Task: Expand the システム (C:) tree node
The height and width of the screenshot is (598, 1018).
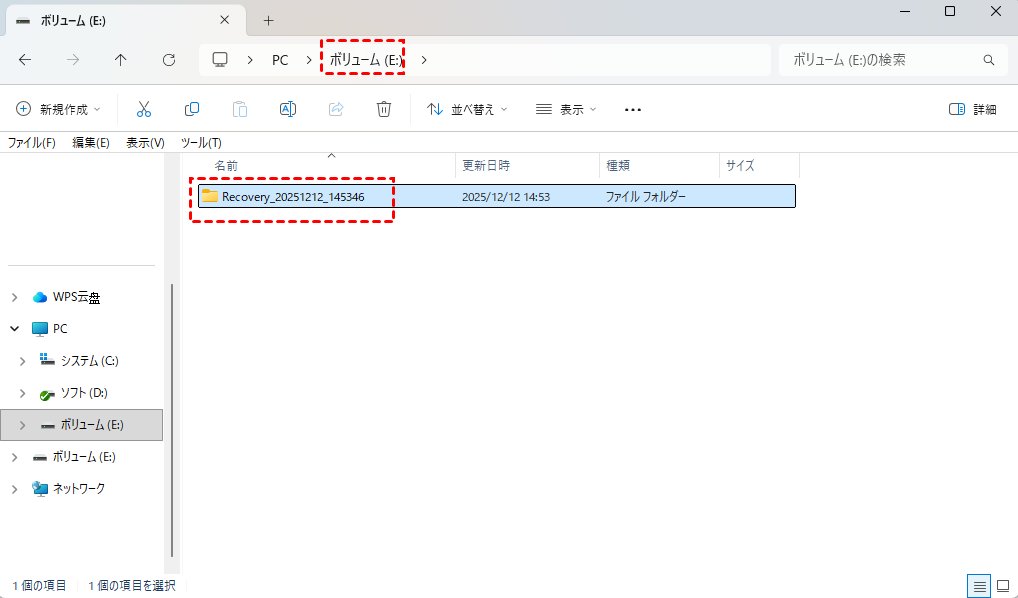Action: tap(22, 360)
